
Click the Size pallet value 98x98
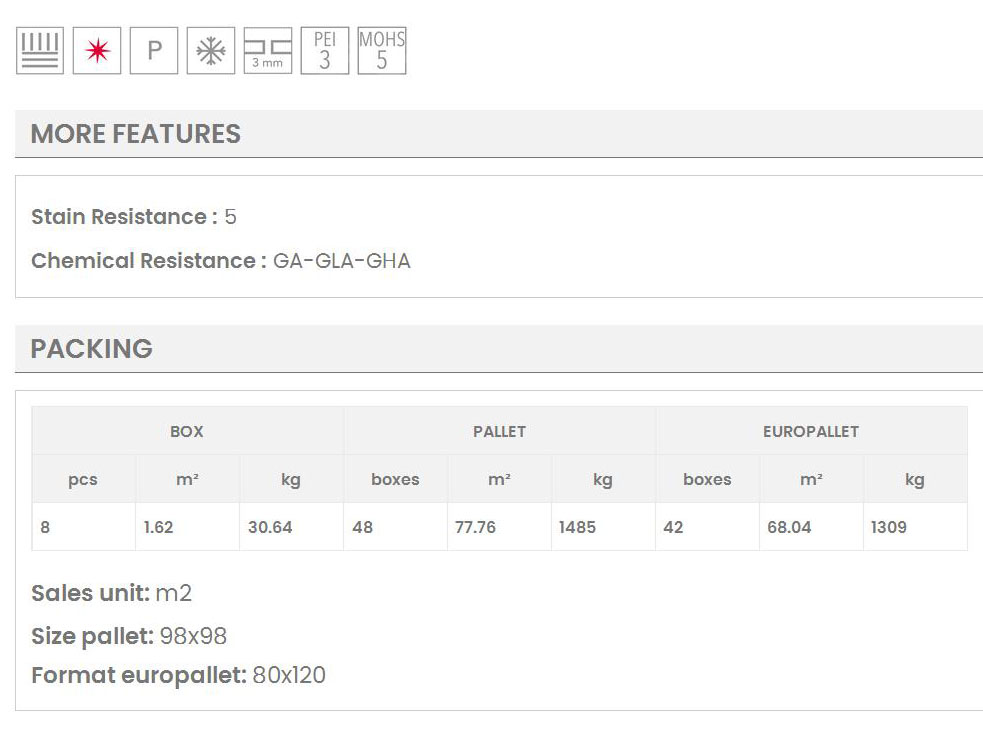193,636
